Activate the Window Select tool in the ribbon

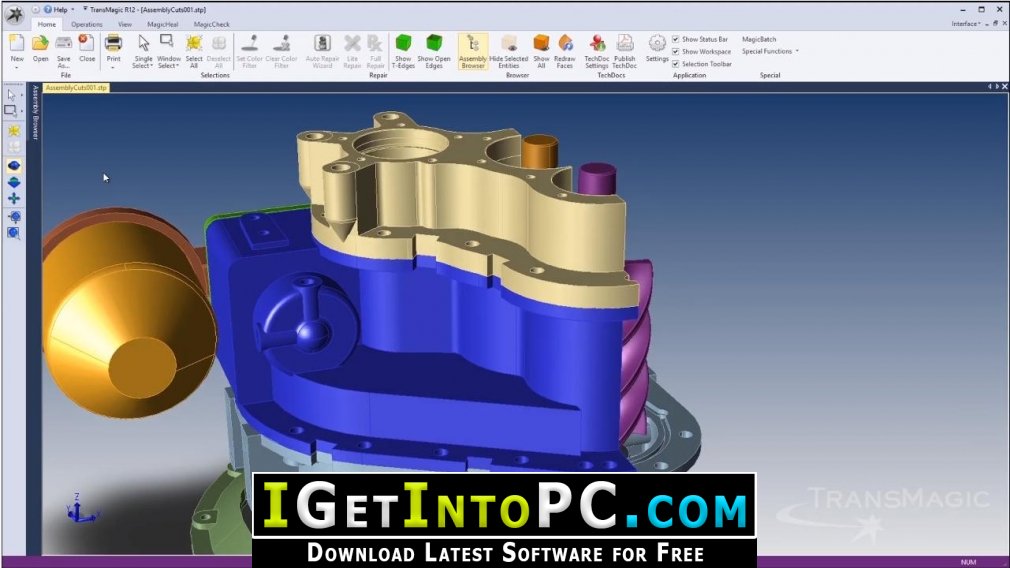click(169, 52)
